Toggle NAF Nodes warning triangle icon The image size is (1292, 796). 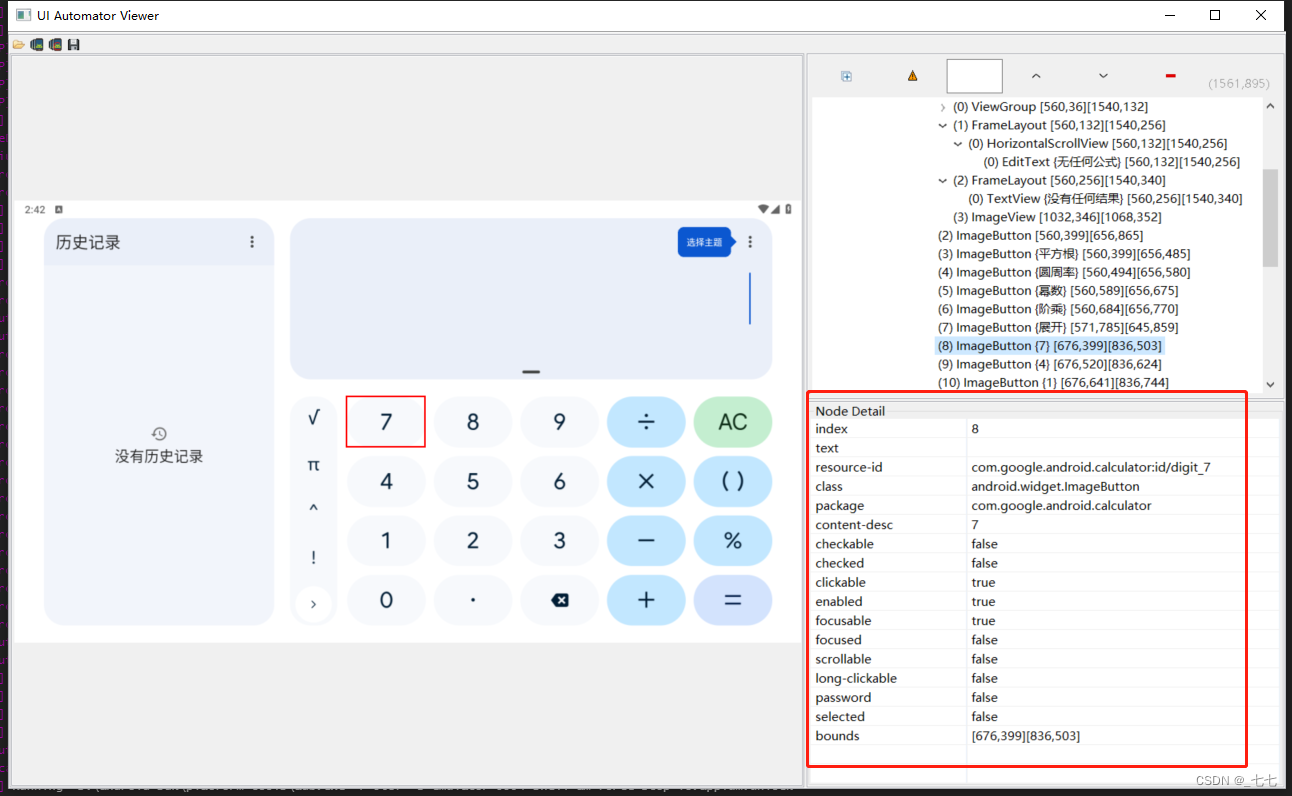[912, 76]
